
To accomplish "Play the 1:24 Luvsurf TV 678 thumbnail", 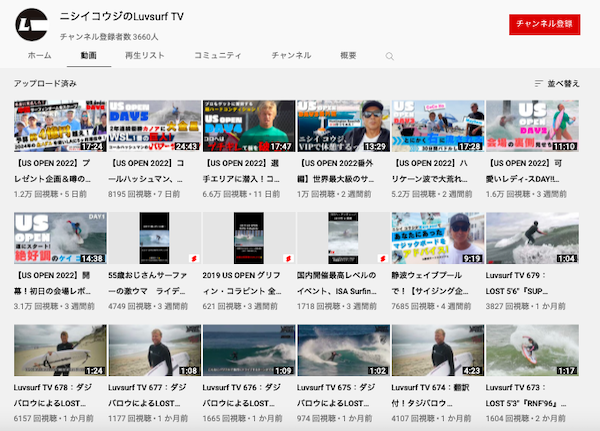I will (60, 350).
